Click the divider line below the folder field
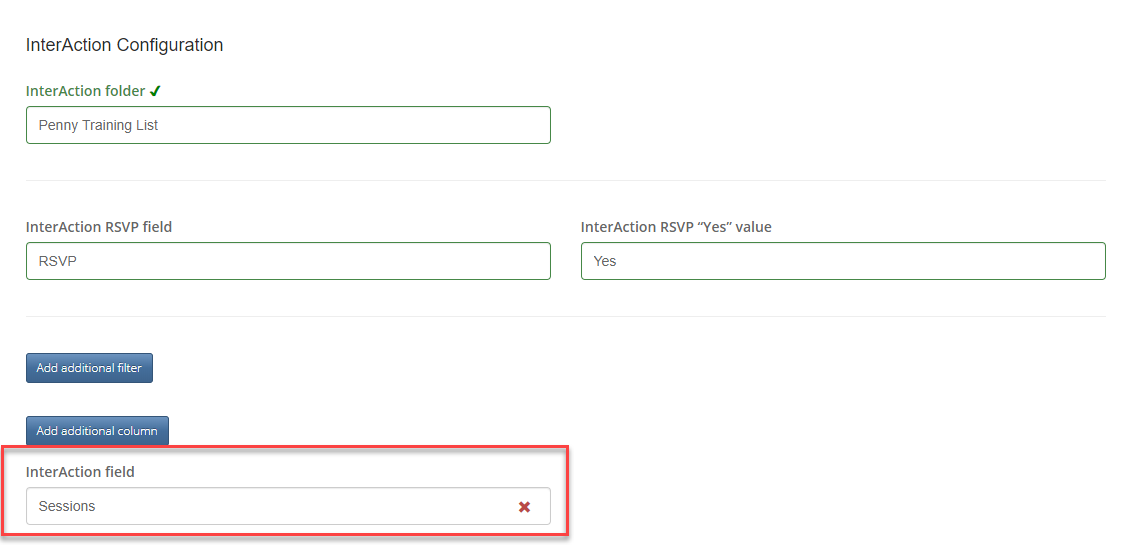Viewport: 1126px width, 546px height. click(566, 180)
